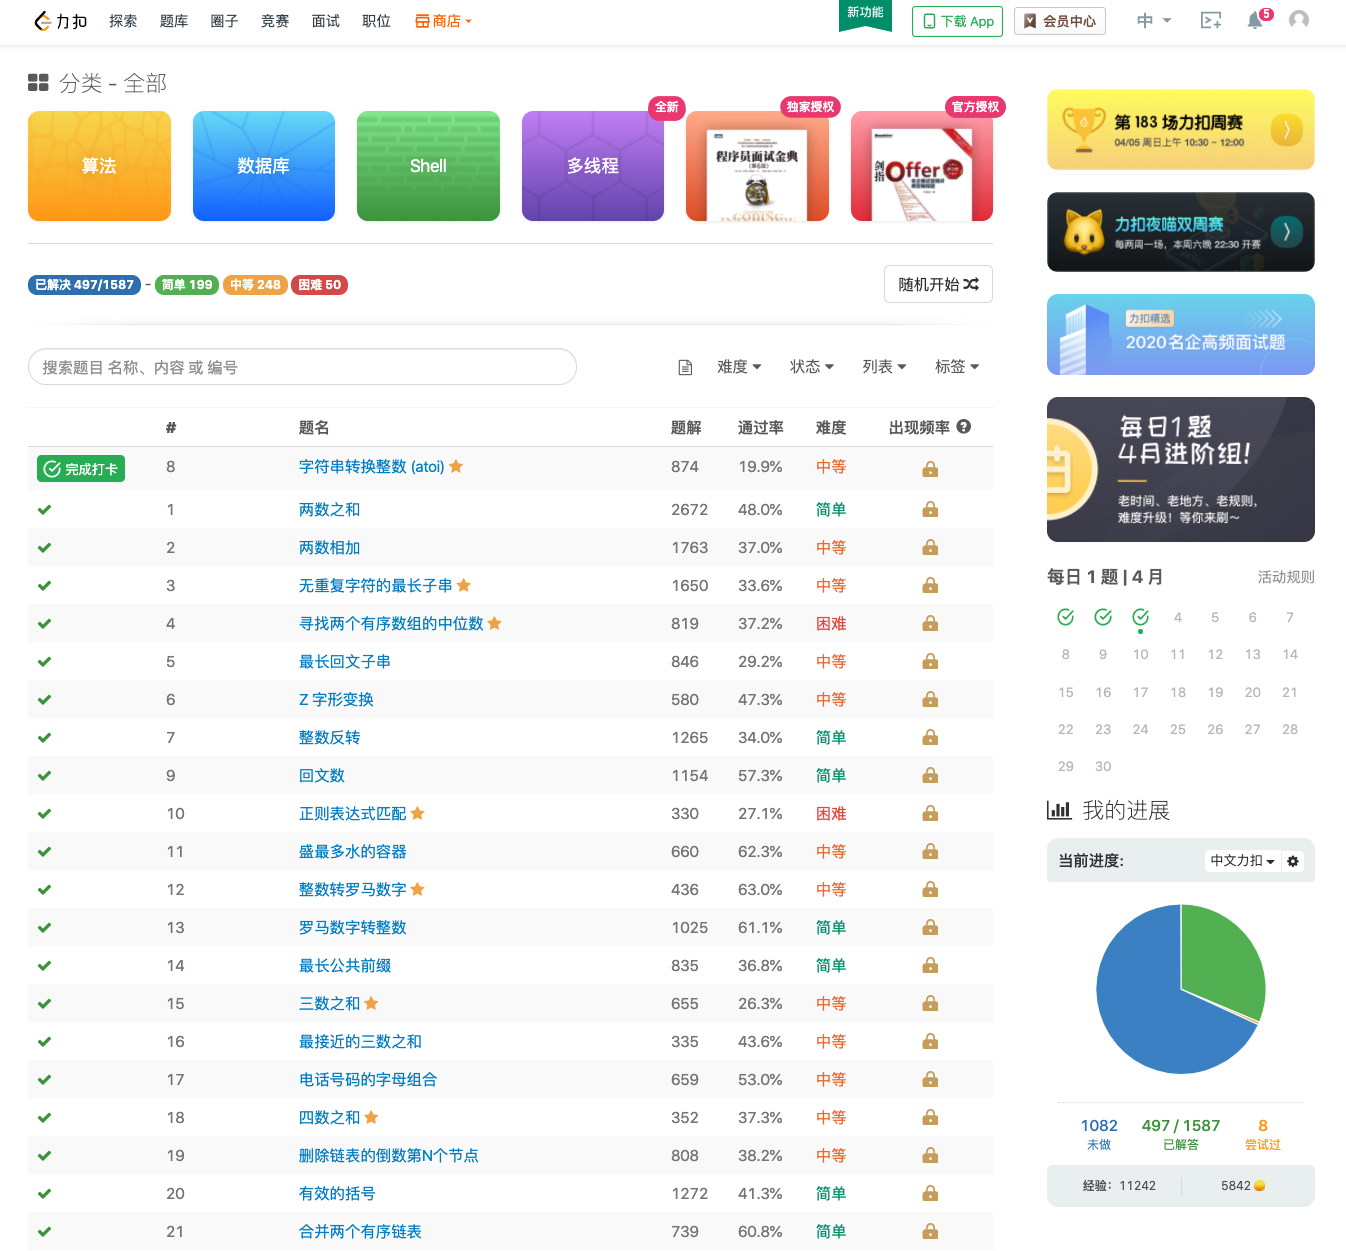Click the solved checkmark next to 两数相加
The width and height of the screenshot is (1346, 1251).
pos(44,547)
